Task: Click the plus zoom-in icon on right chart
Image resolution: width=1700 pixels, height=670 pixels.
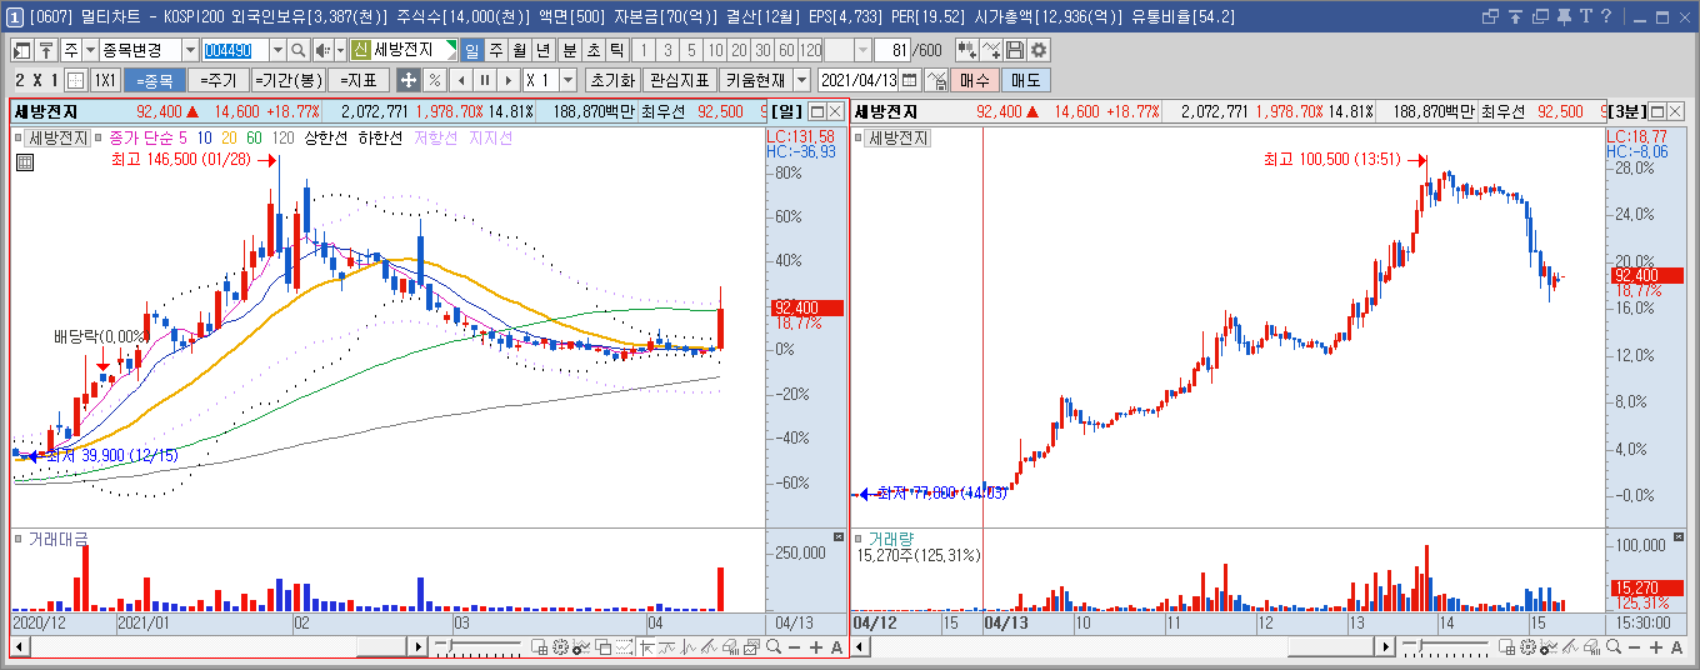Action: pyautogui.click(x=1656, y=648)
